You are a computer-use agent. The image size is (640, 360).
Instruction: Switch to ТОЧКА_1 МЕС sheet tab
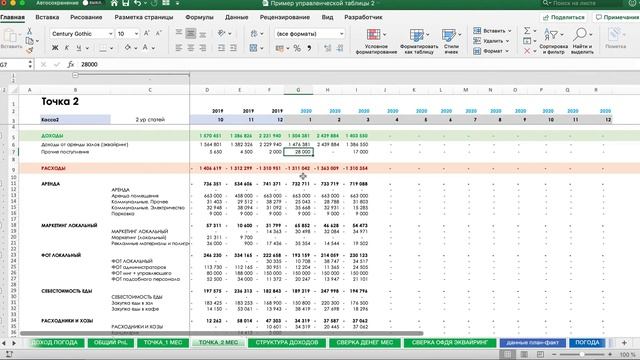click(x=163, y=342)
